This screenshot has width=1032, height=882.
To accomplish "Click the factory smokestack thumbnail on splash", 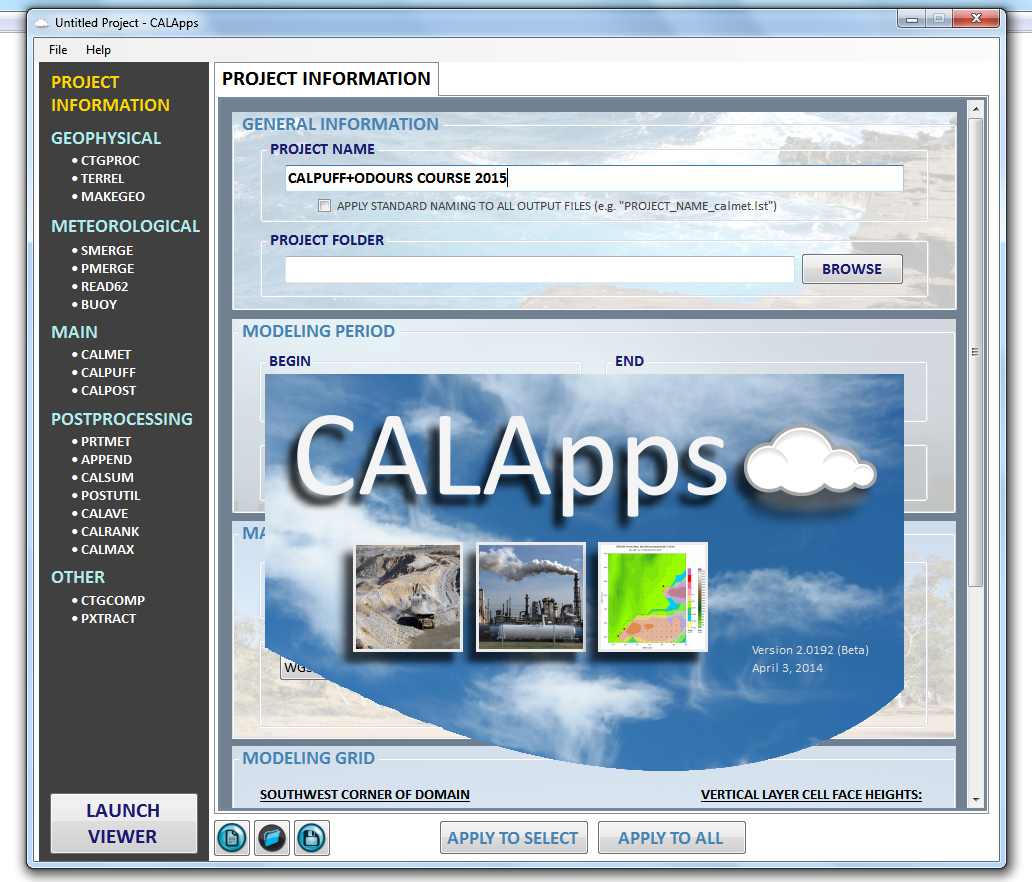I will [530, 597].
